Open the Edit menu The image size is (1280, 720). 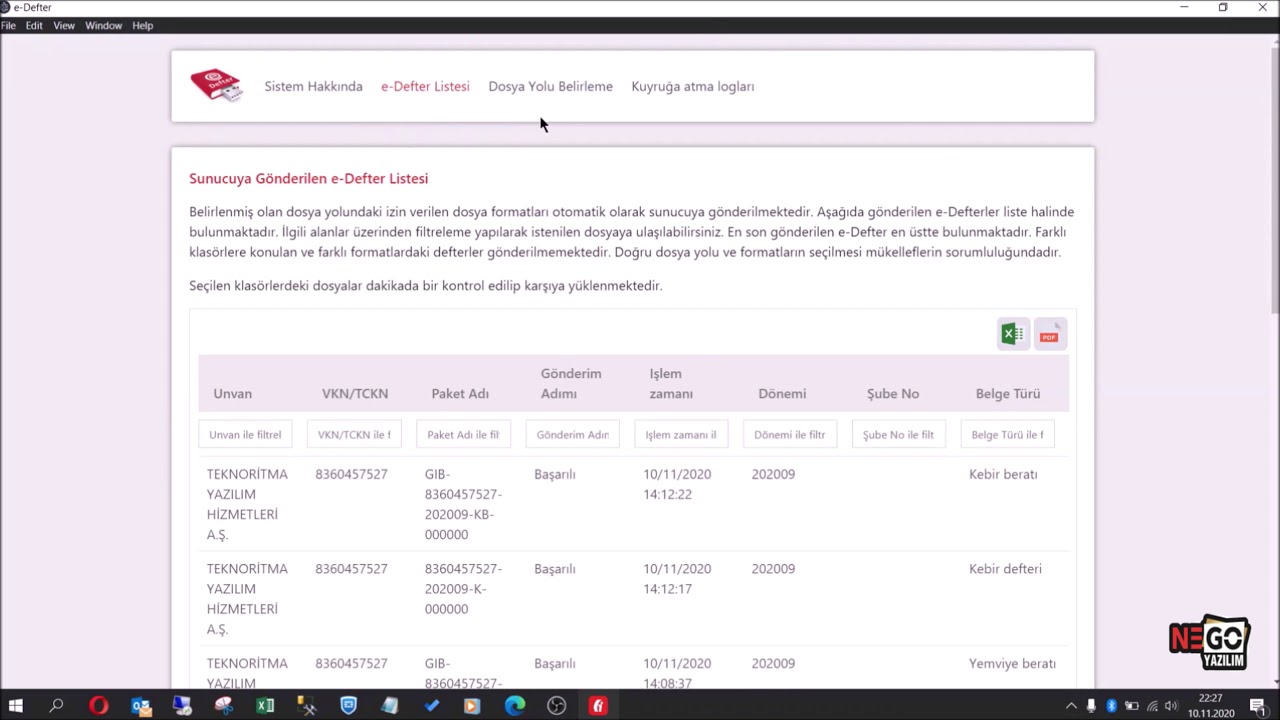point(34,25)
